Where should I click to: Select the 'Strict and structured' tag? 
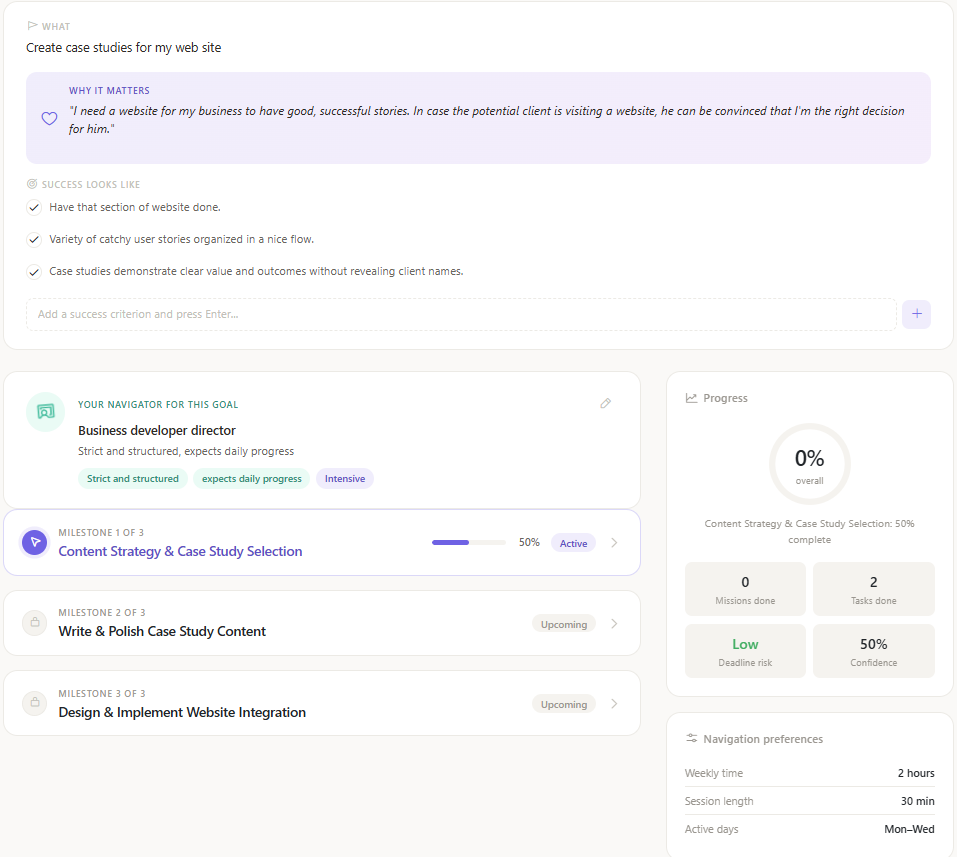pos(132,479)
